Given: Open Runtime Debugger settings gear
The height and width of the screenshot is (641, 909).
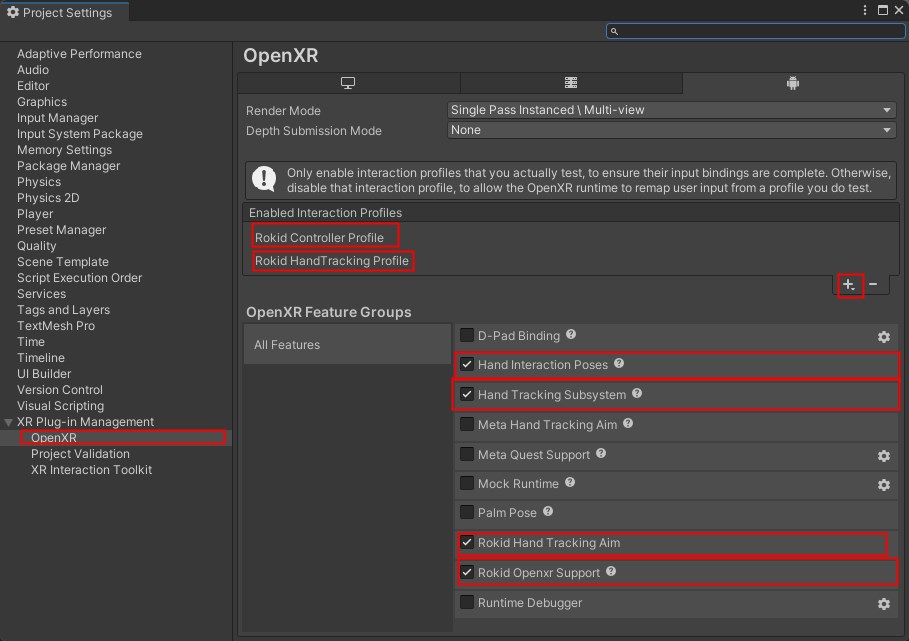Looking at the screenshot, I should pos(883,604).
